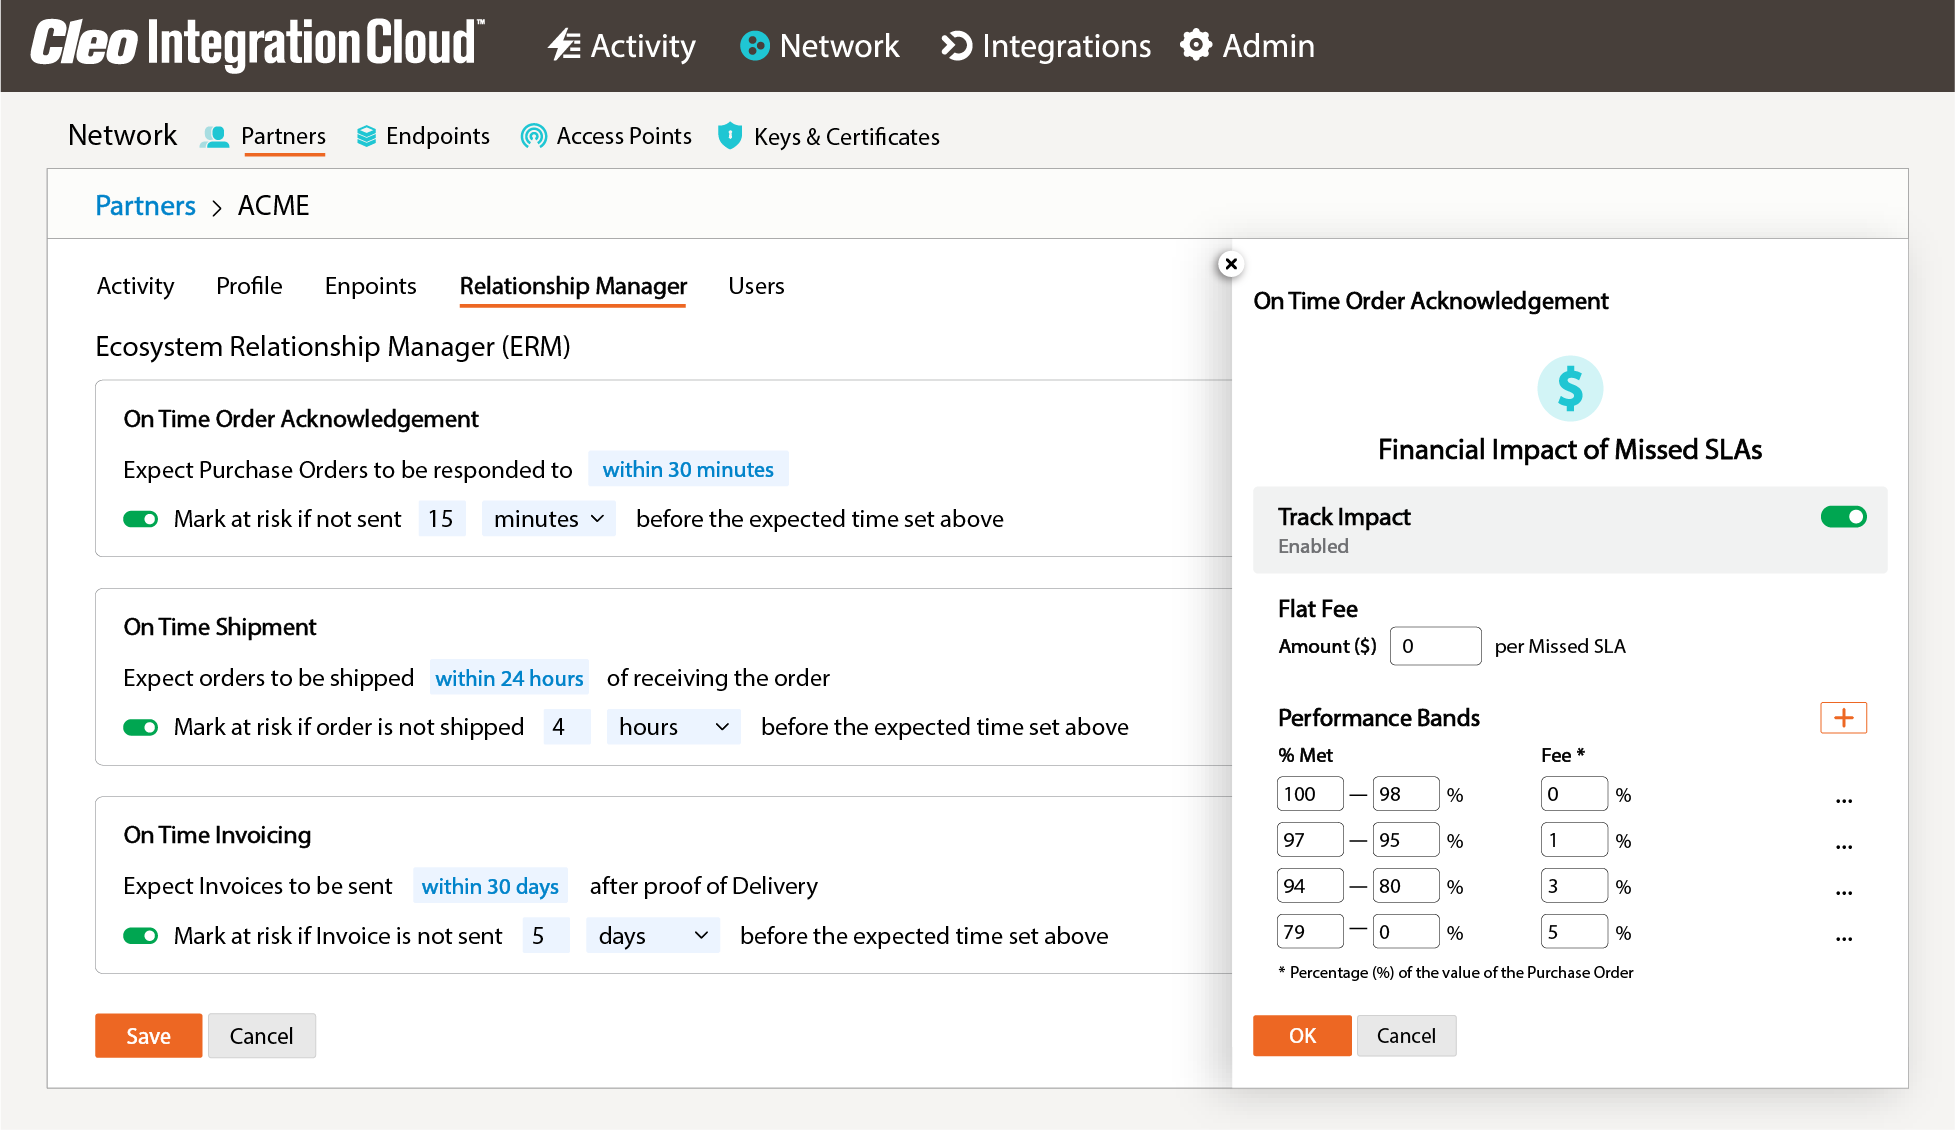The width and height of the screenshot is (1955, 1130).
Task: Open options for the 79–0% band
Action: coord(1844,938)
